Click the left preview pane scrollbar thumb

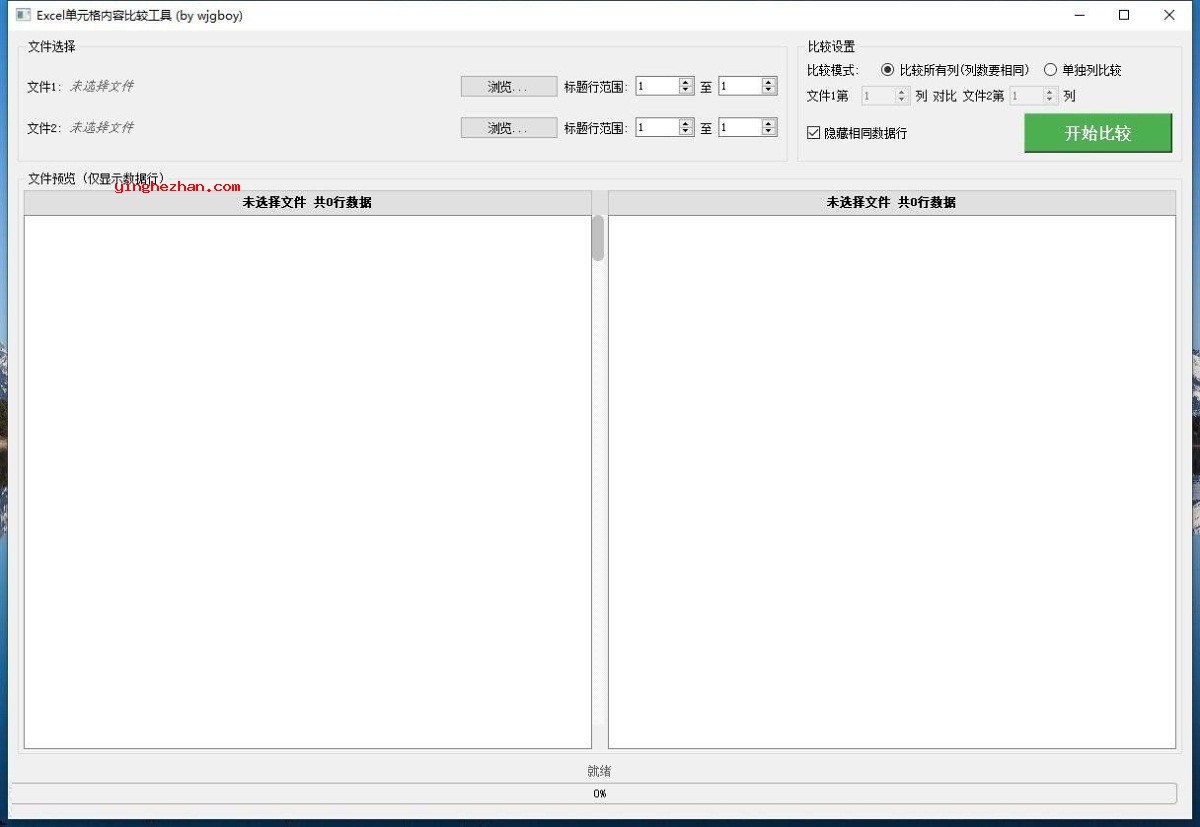coord(598,238)
